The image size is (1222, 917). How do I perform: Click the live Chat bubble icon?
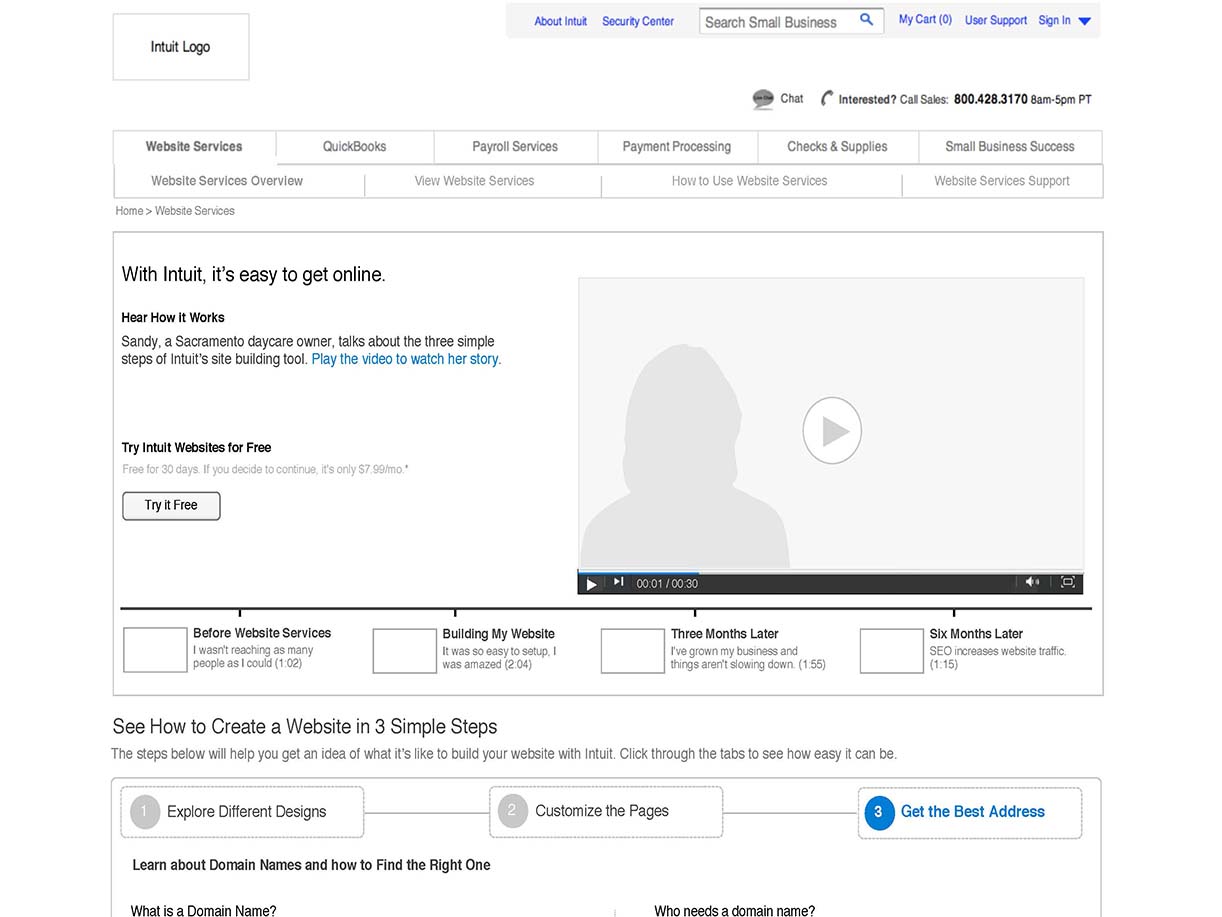[763, 99]
